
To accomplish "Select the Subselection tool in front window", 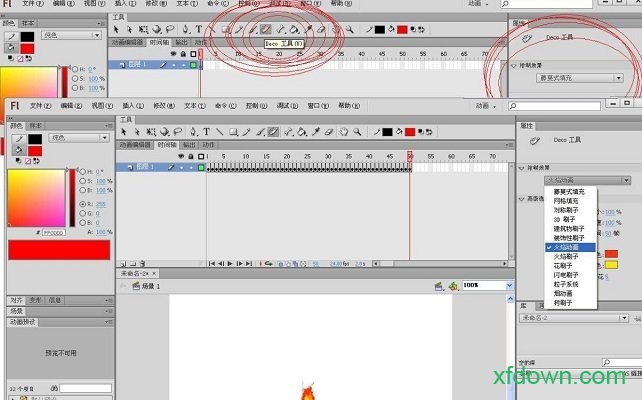I will [x=137, y=131].
